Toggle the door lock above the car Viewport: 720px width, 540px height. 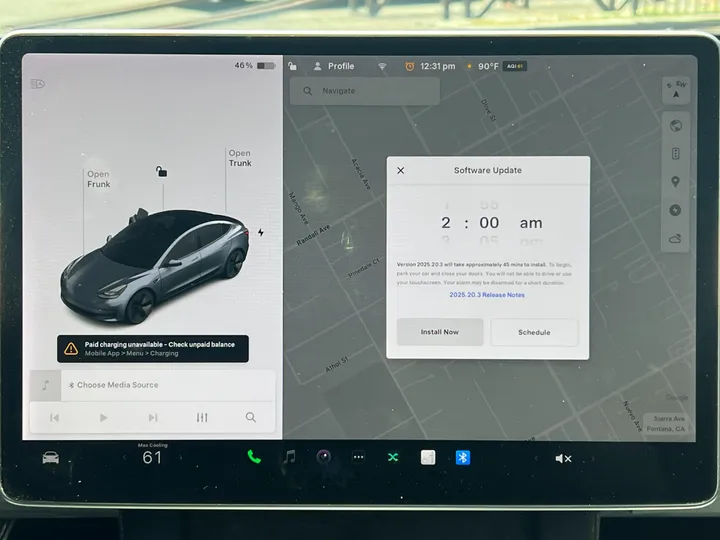coord(161,172)
